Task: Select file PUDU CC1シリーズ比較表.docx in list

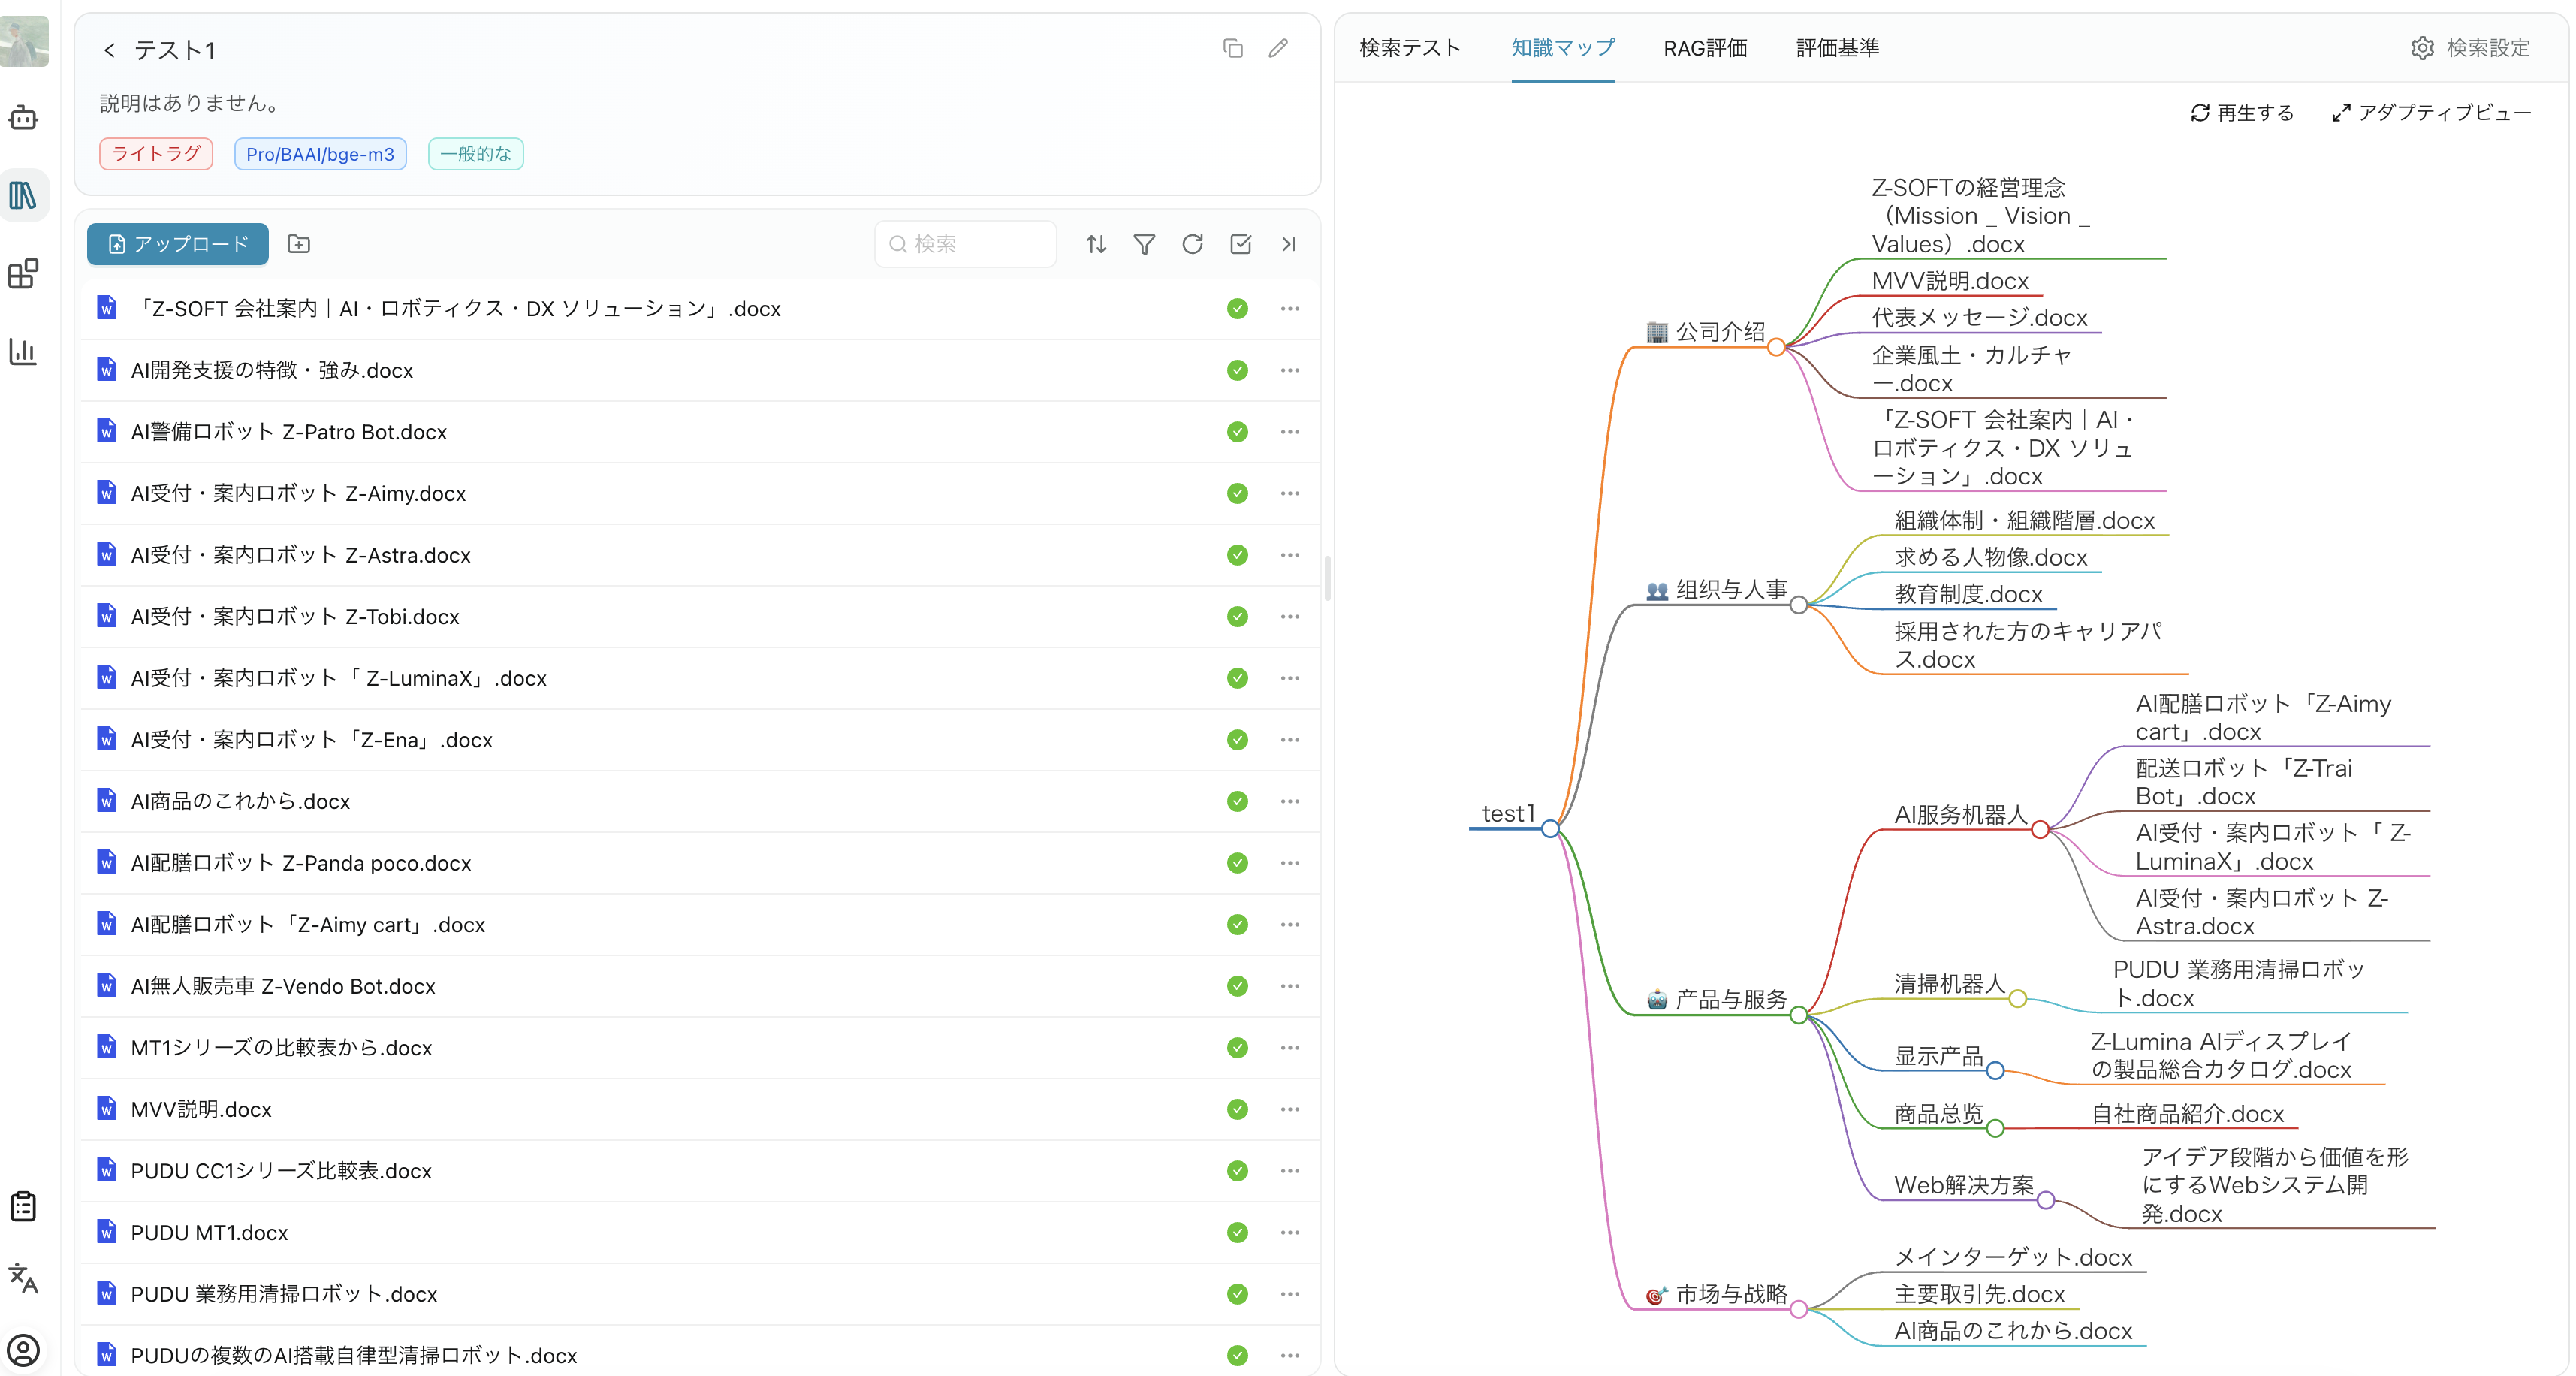Action: point(281,1170)
